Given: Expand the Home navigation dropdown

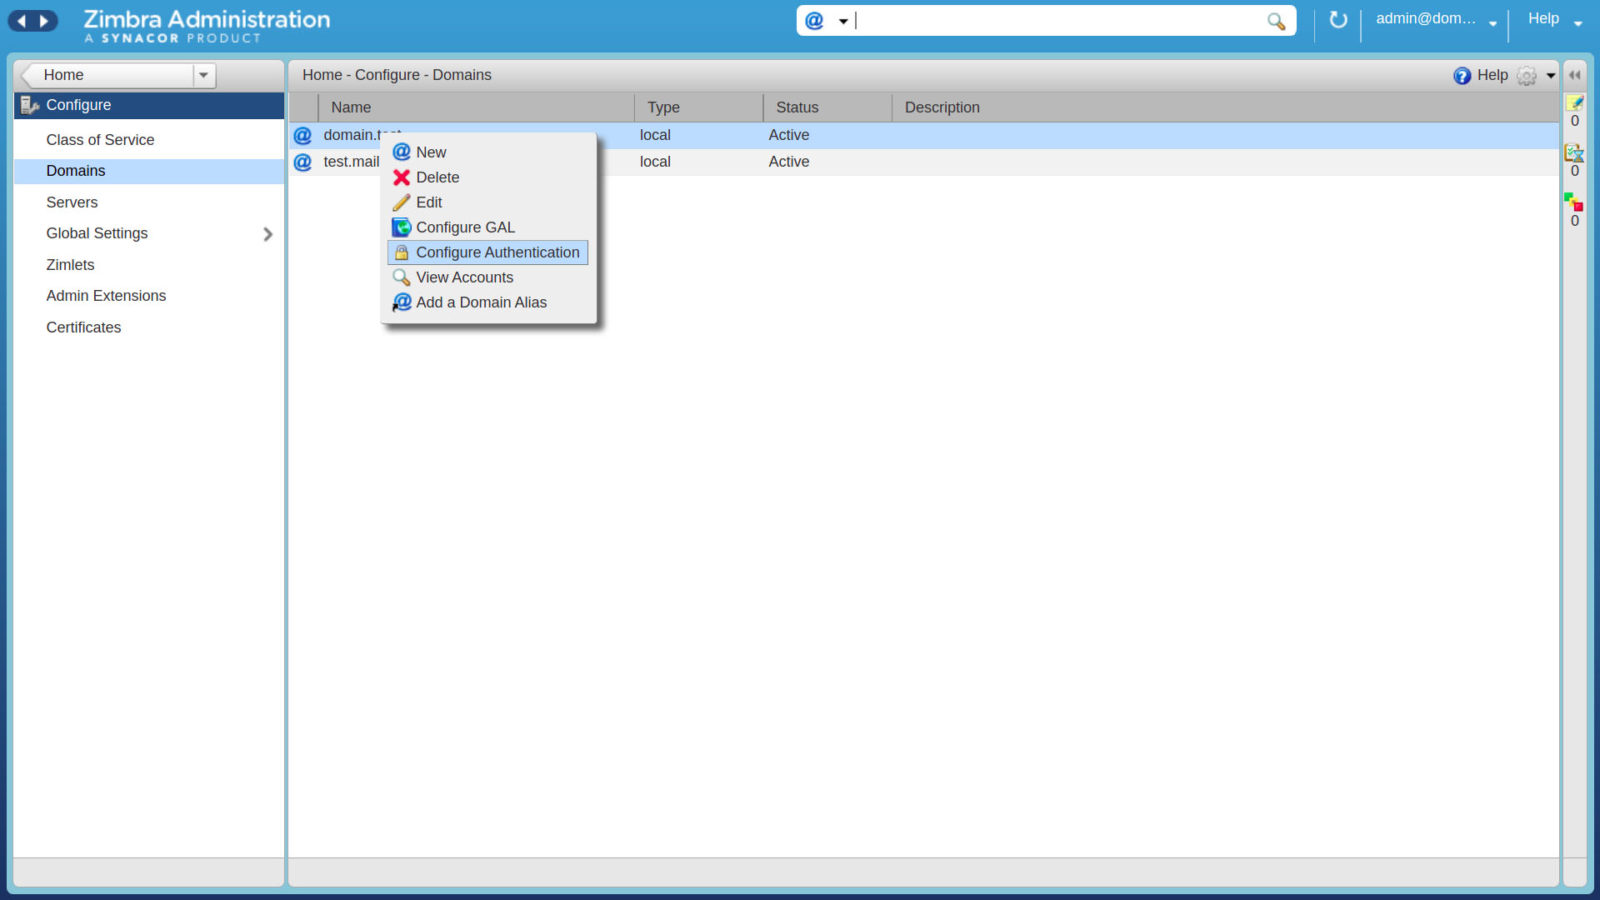Looking at the screenshot, I should click(x=203, y=75).
